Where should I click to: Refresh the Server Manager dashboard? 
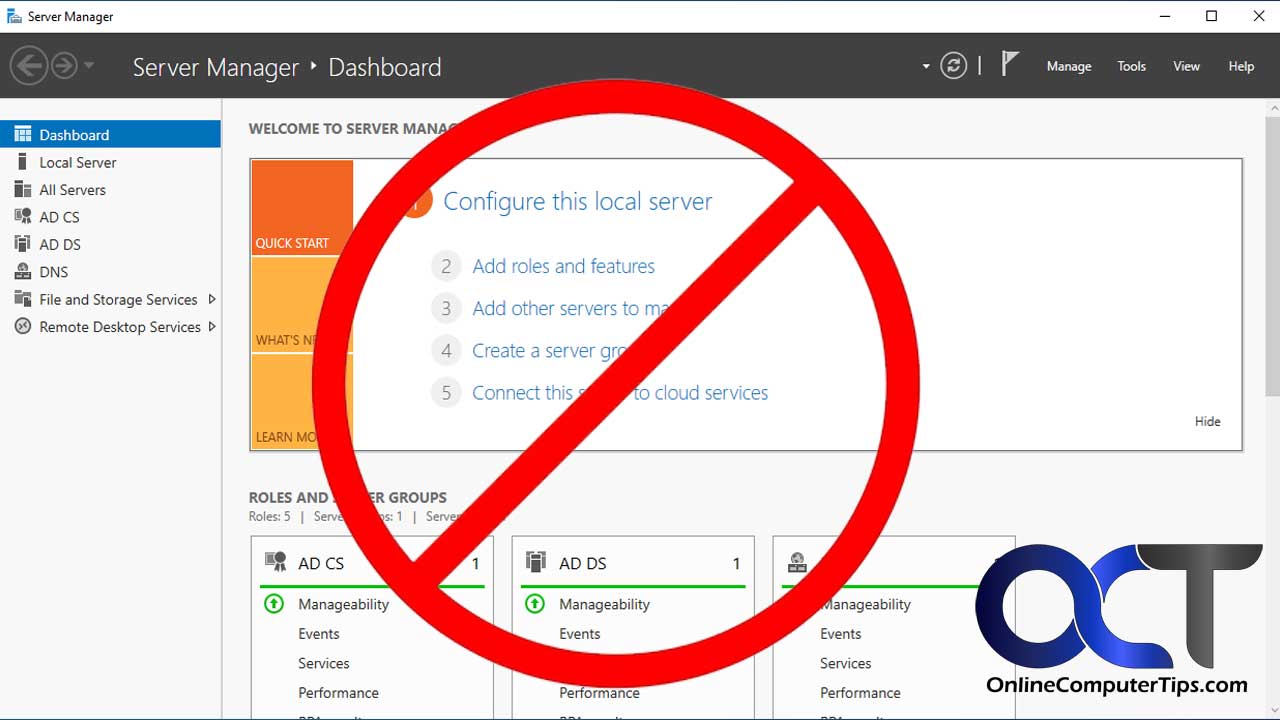[x=954, y=66]
